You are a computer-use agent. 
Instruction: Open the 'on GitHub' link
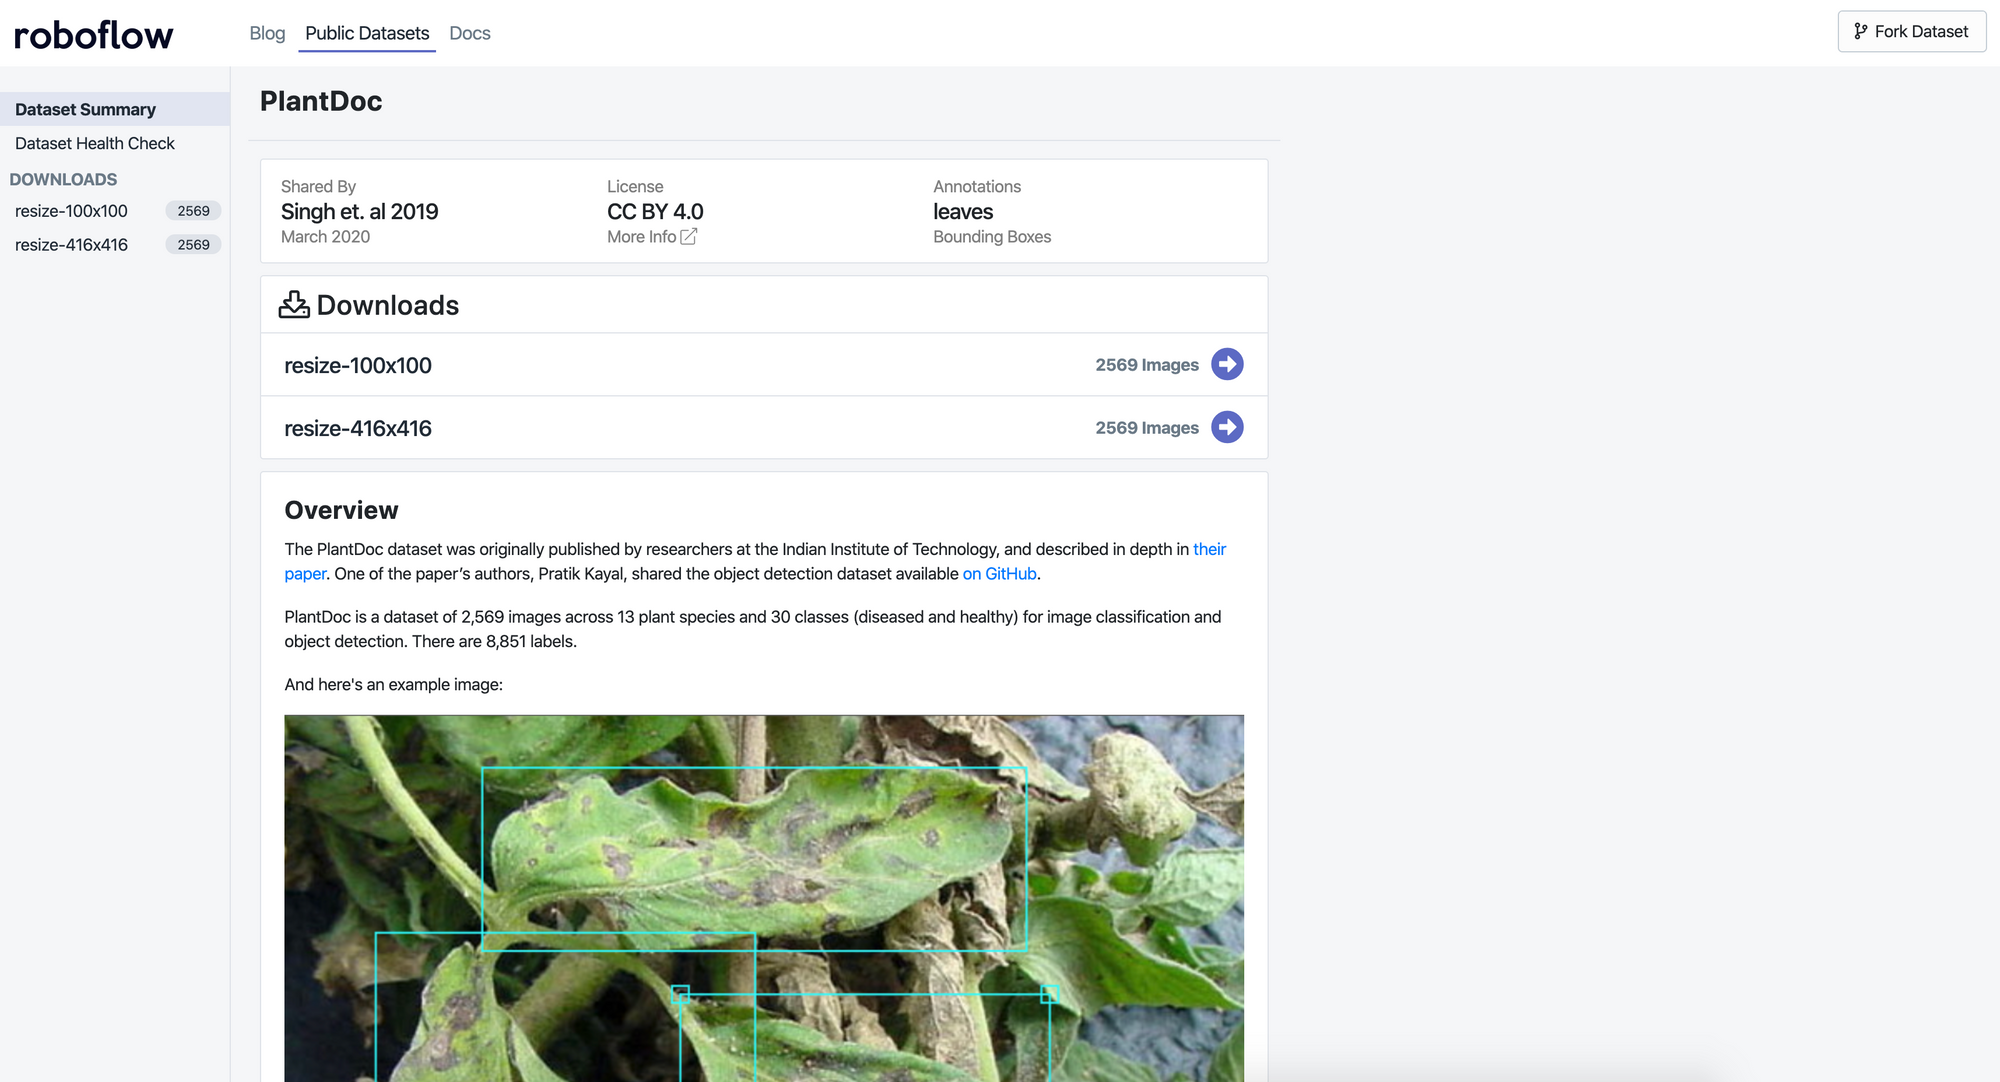(x=999, y=573)
